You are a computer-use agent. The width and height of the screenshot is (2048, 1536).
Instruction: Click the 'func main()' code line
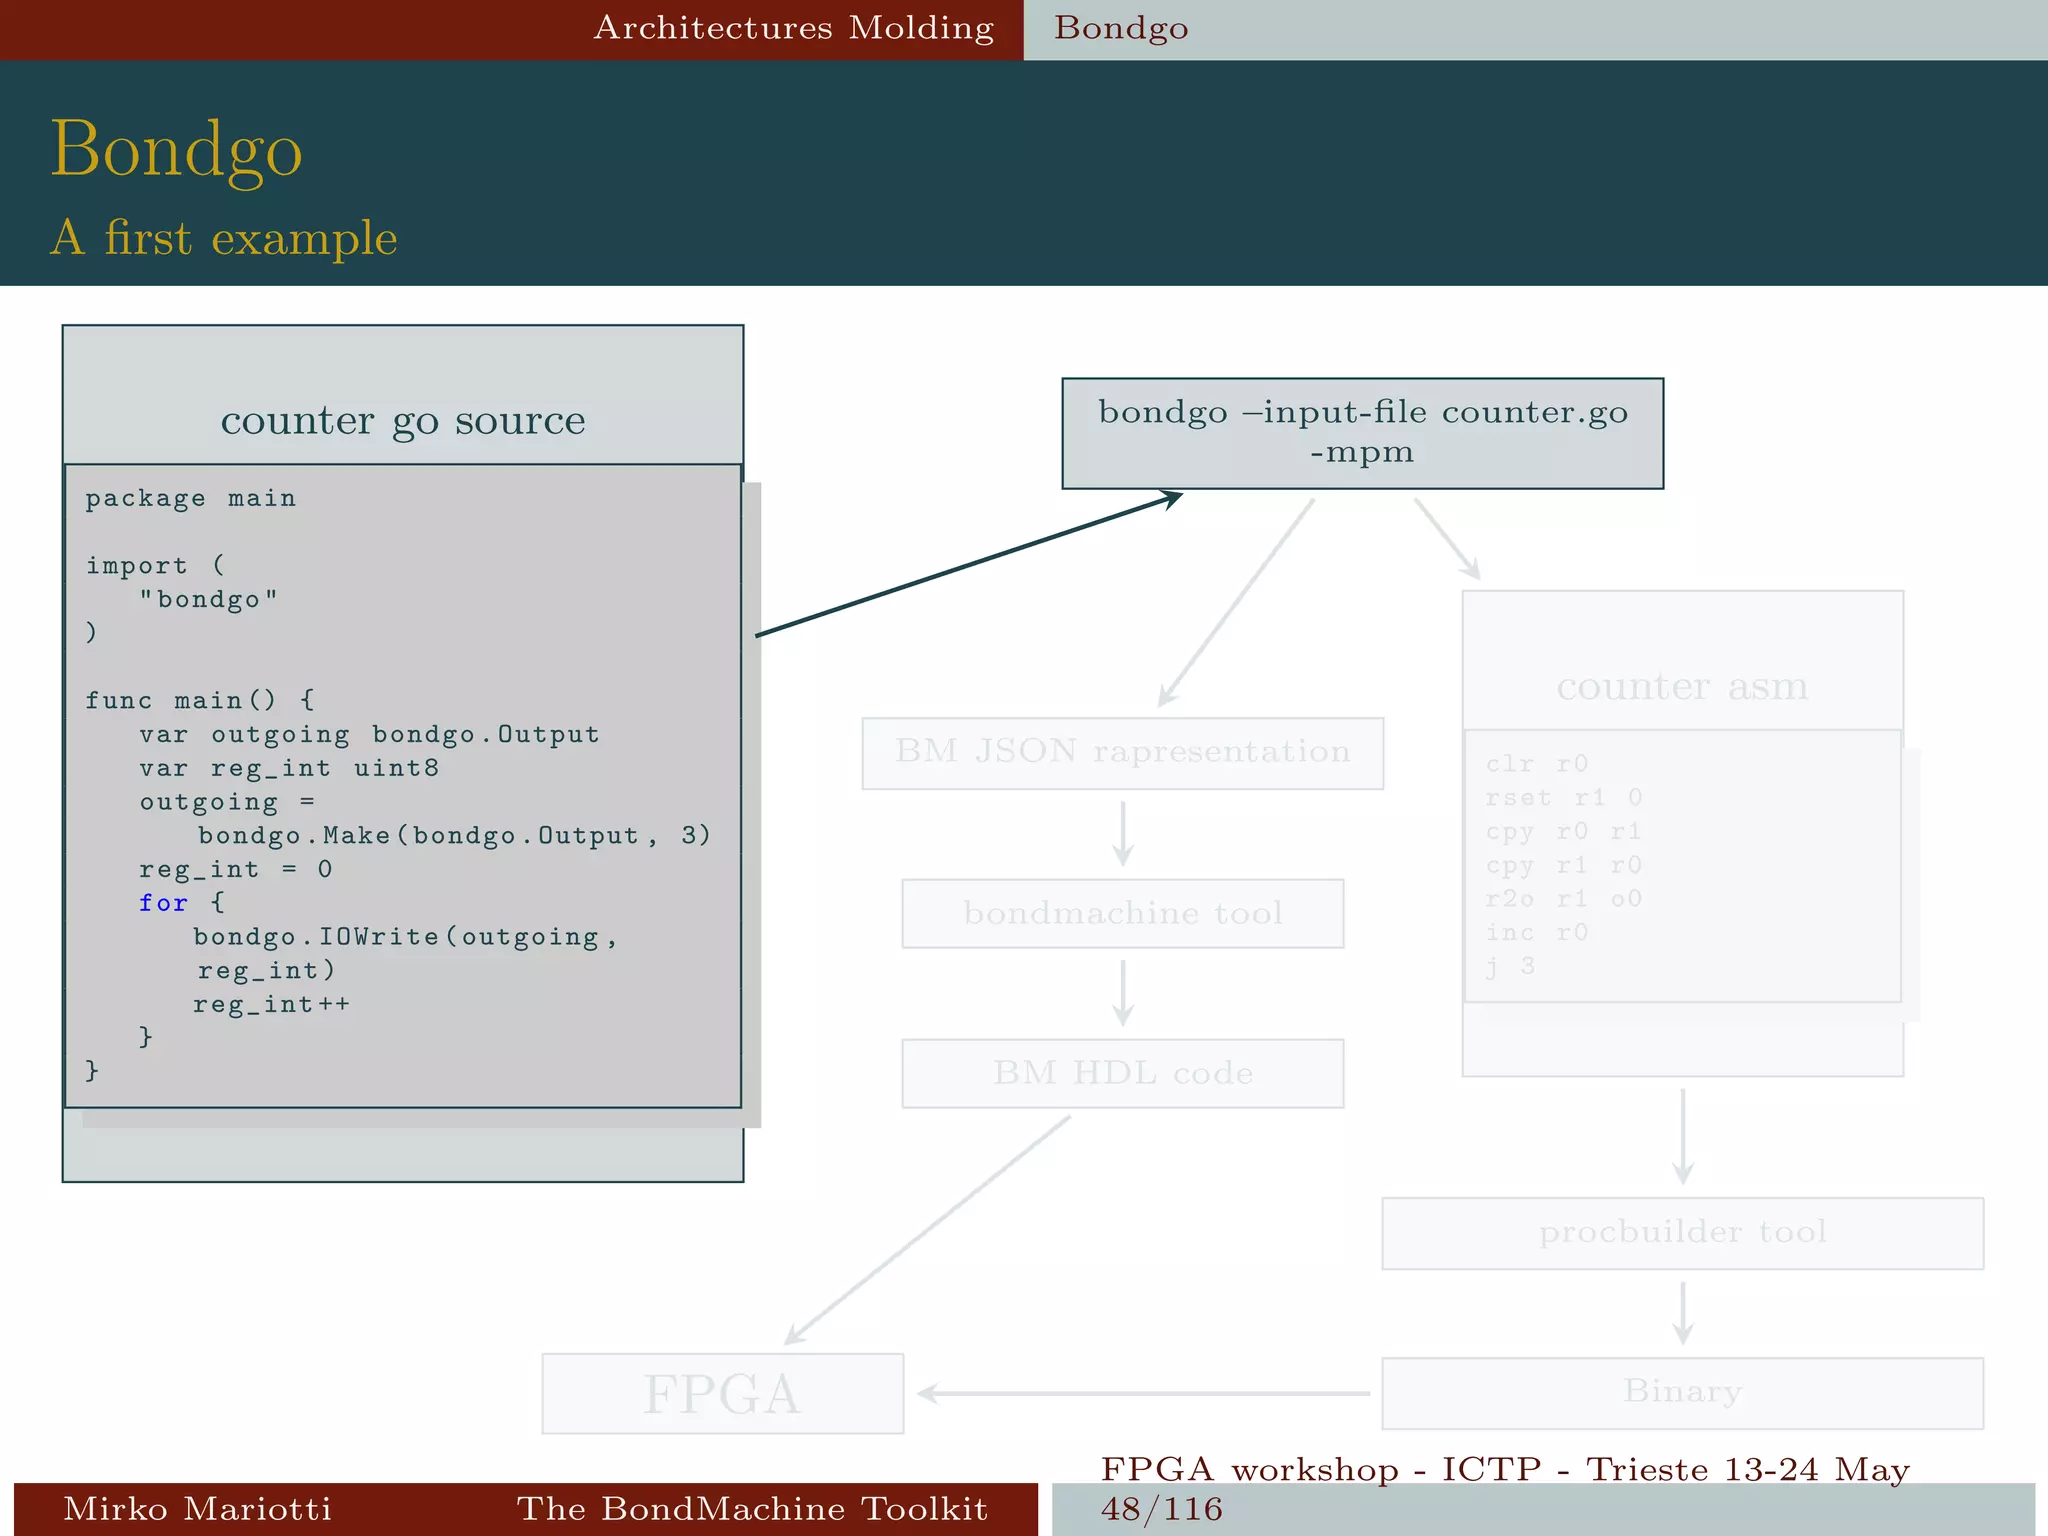click(x=199, y=700)
